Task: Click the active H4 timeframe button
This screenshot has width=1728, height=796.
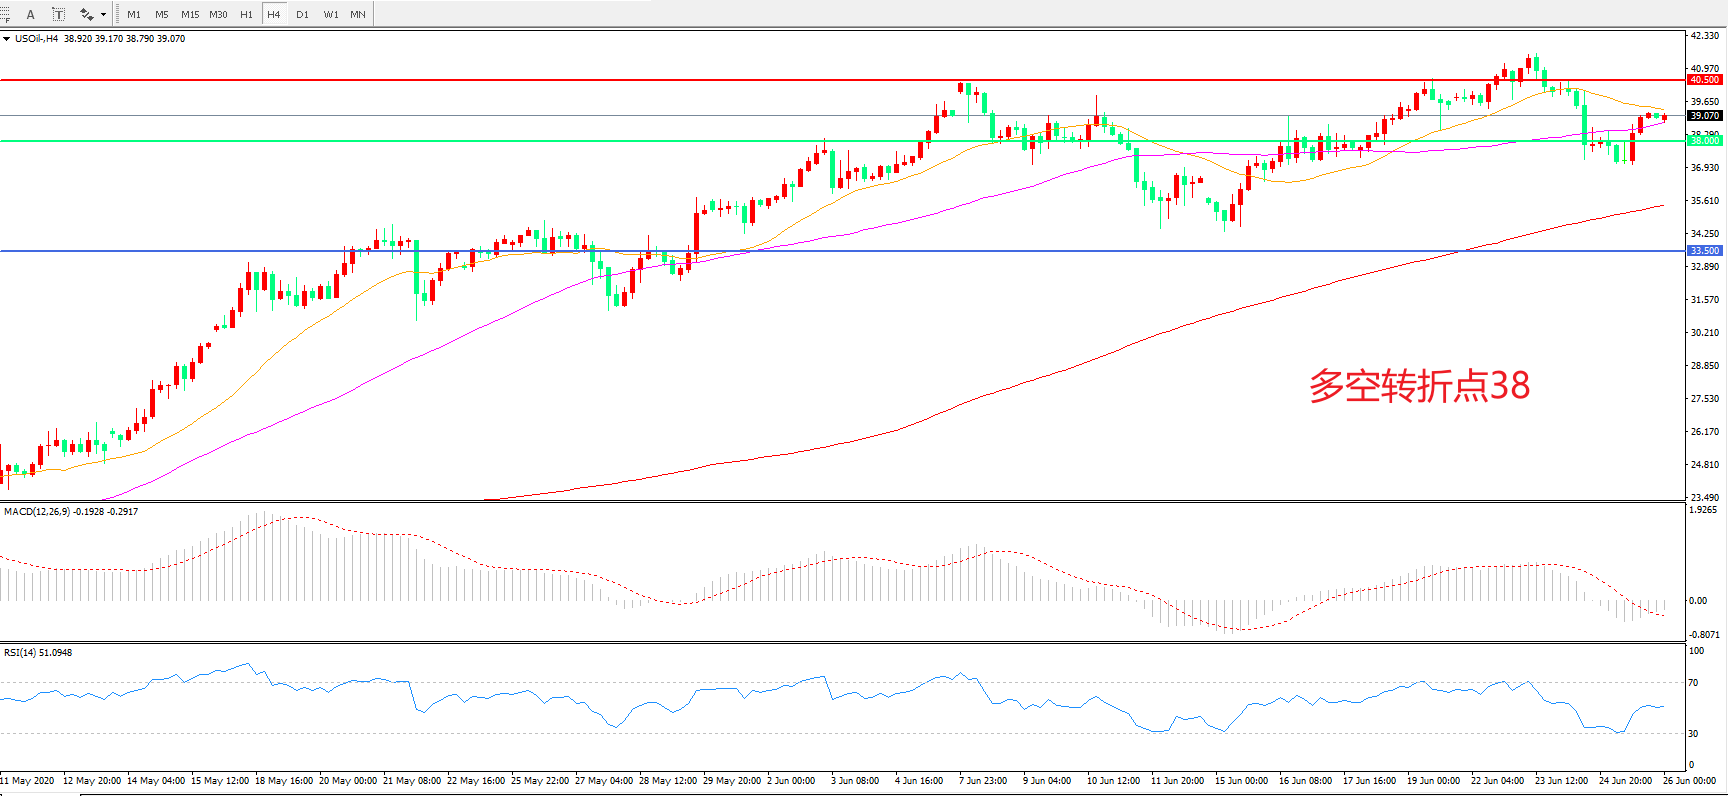Action: coord(274,14)
